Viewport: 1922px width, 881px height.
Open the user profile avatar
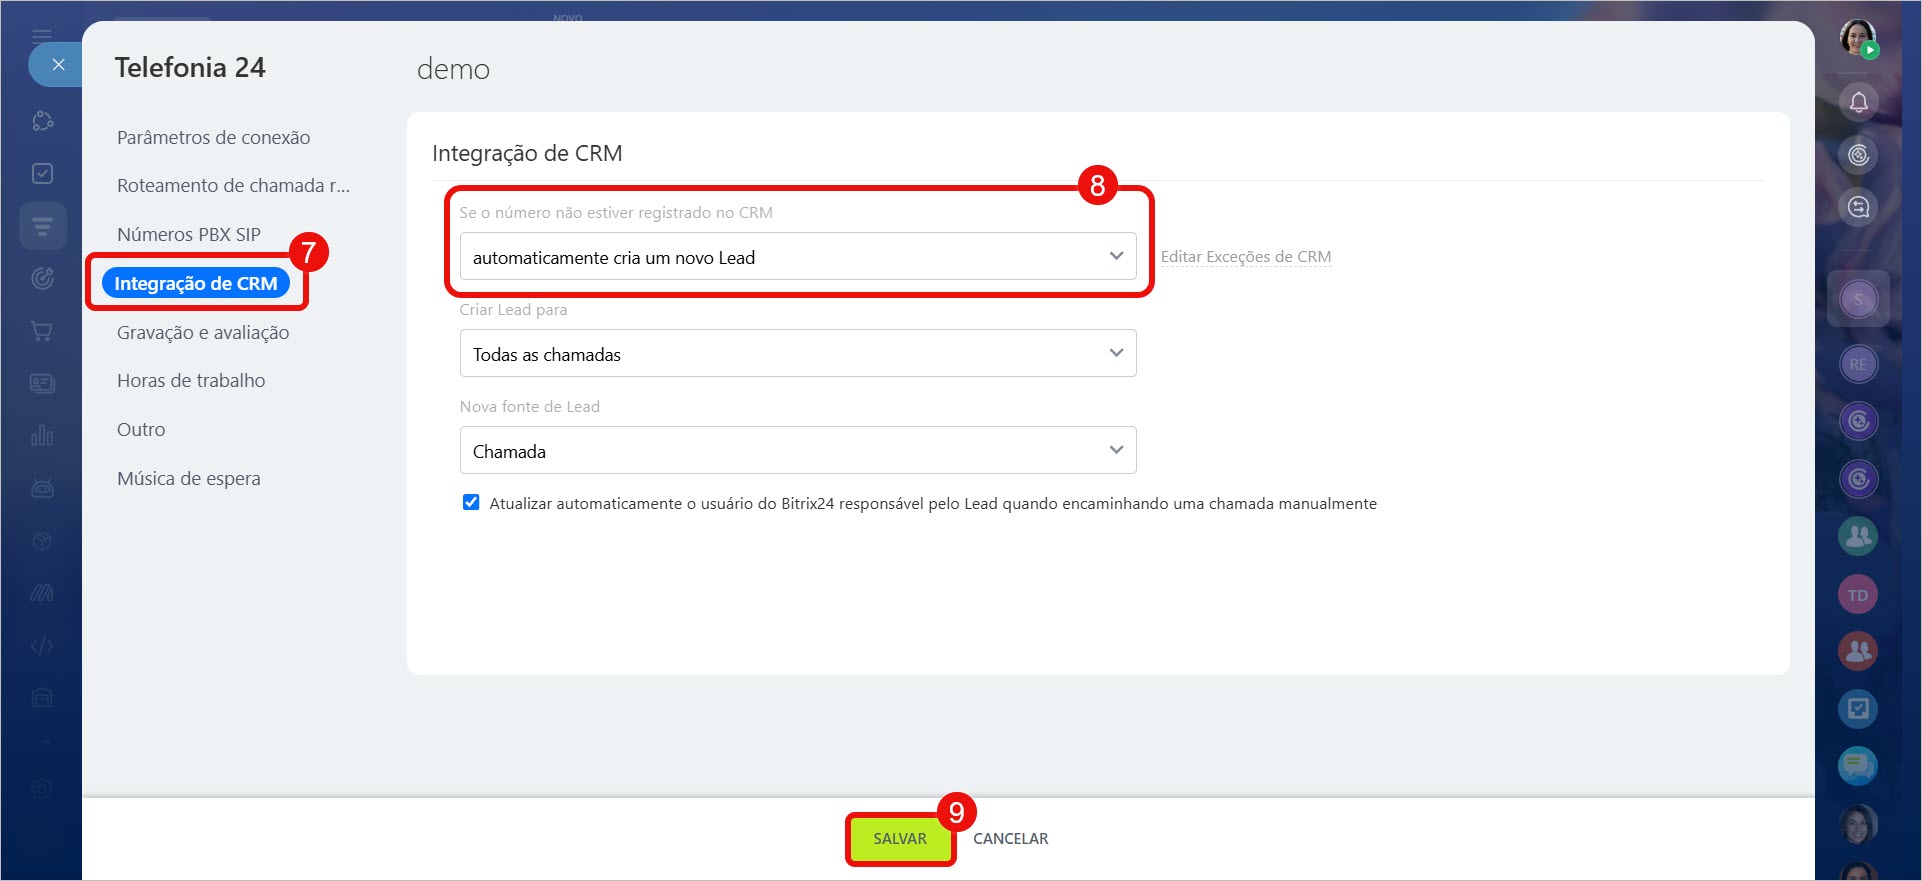(1858, 38)
